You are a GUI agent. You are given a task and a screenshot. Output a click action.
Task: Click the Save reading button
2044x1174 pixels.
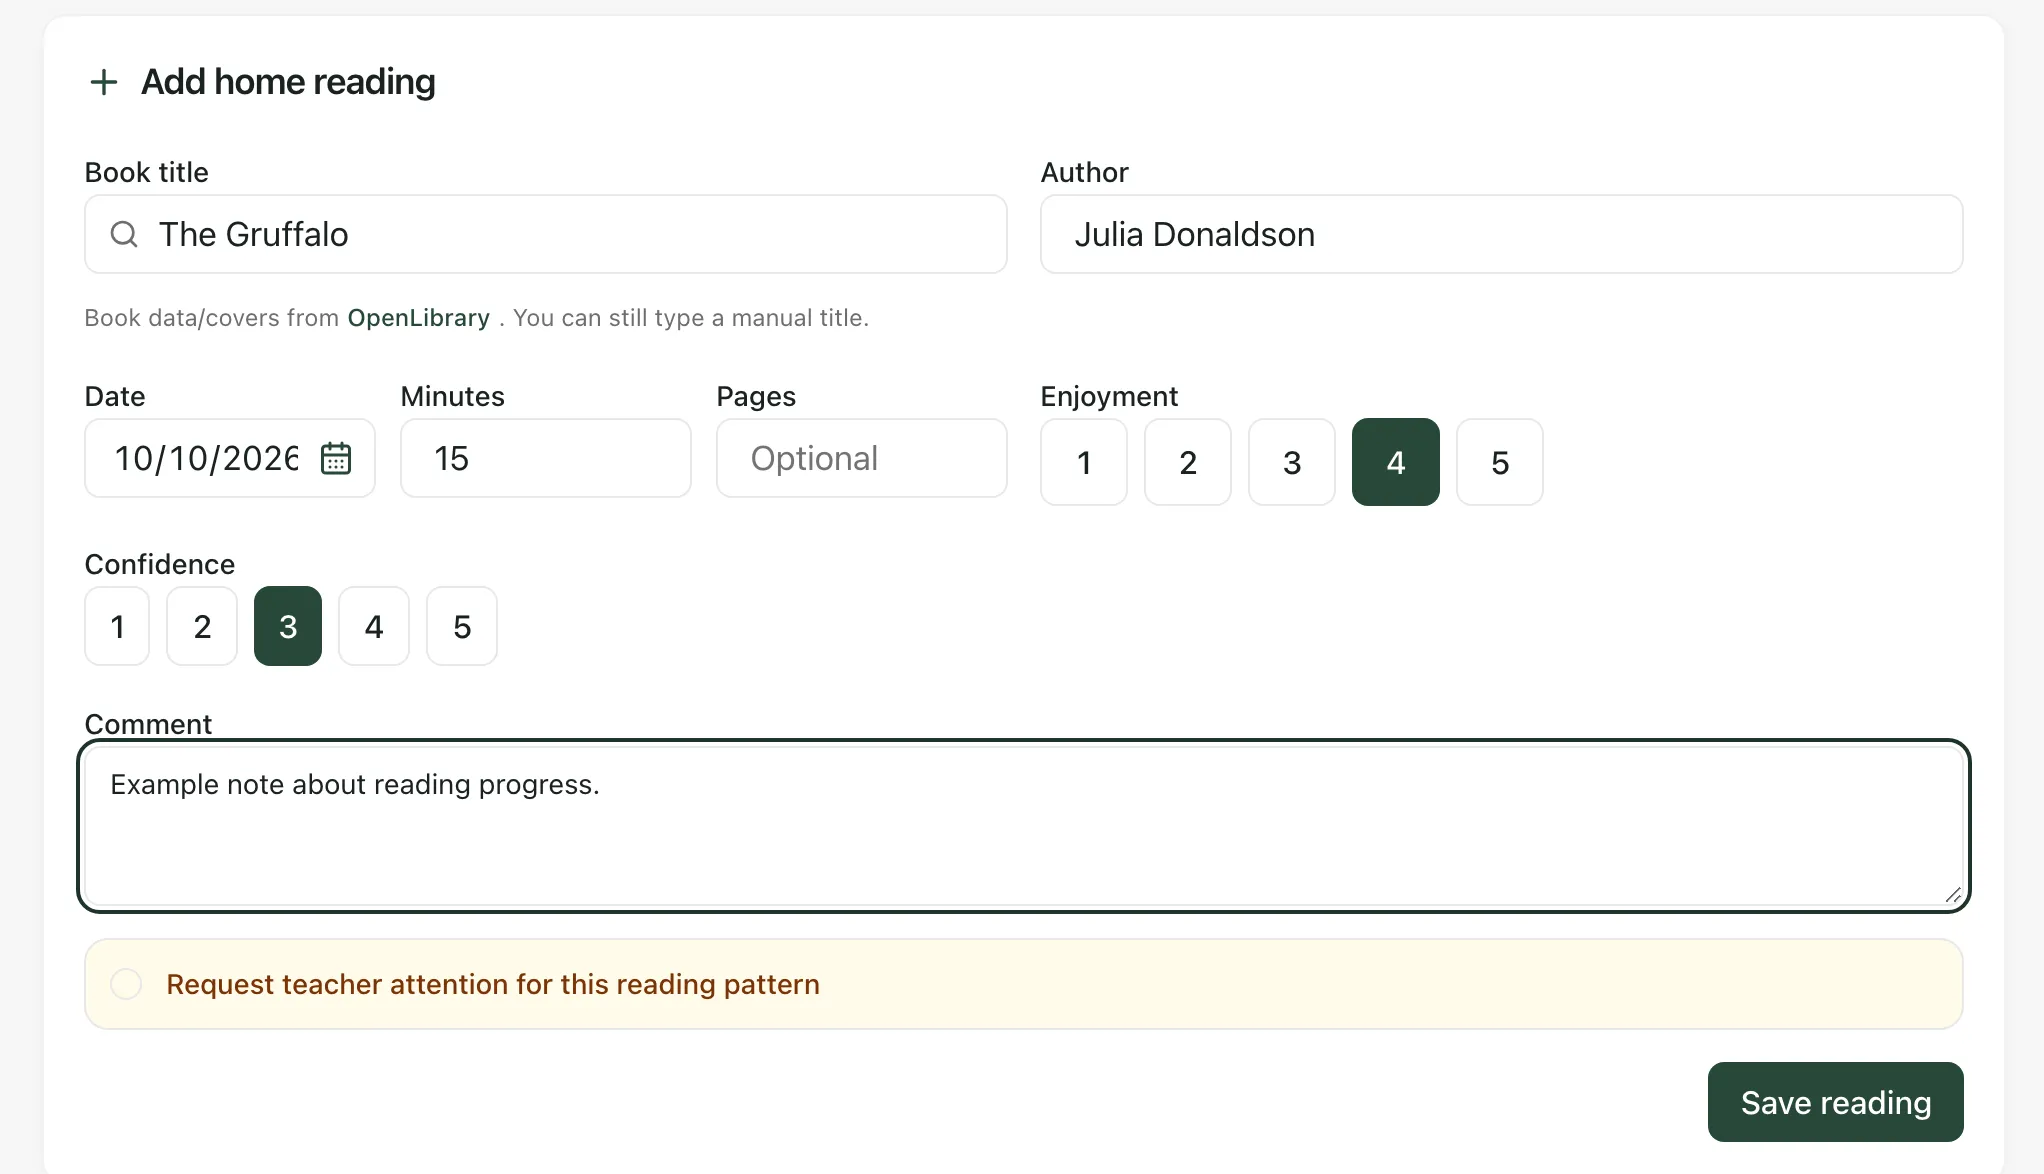[1835, 1102]
